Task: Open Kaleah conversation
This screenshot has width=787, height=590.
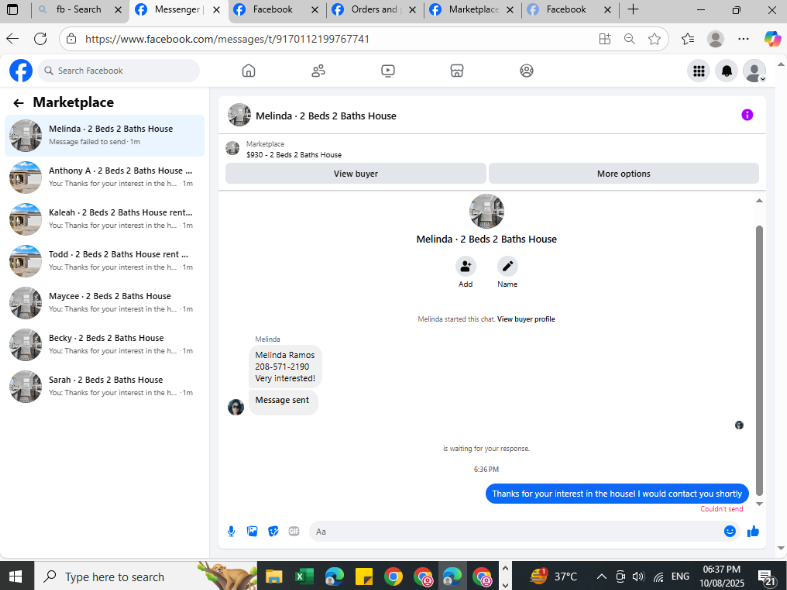Action: click(x=104, y=219)
